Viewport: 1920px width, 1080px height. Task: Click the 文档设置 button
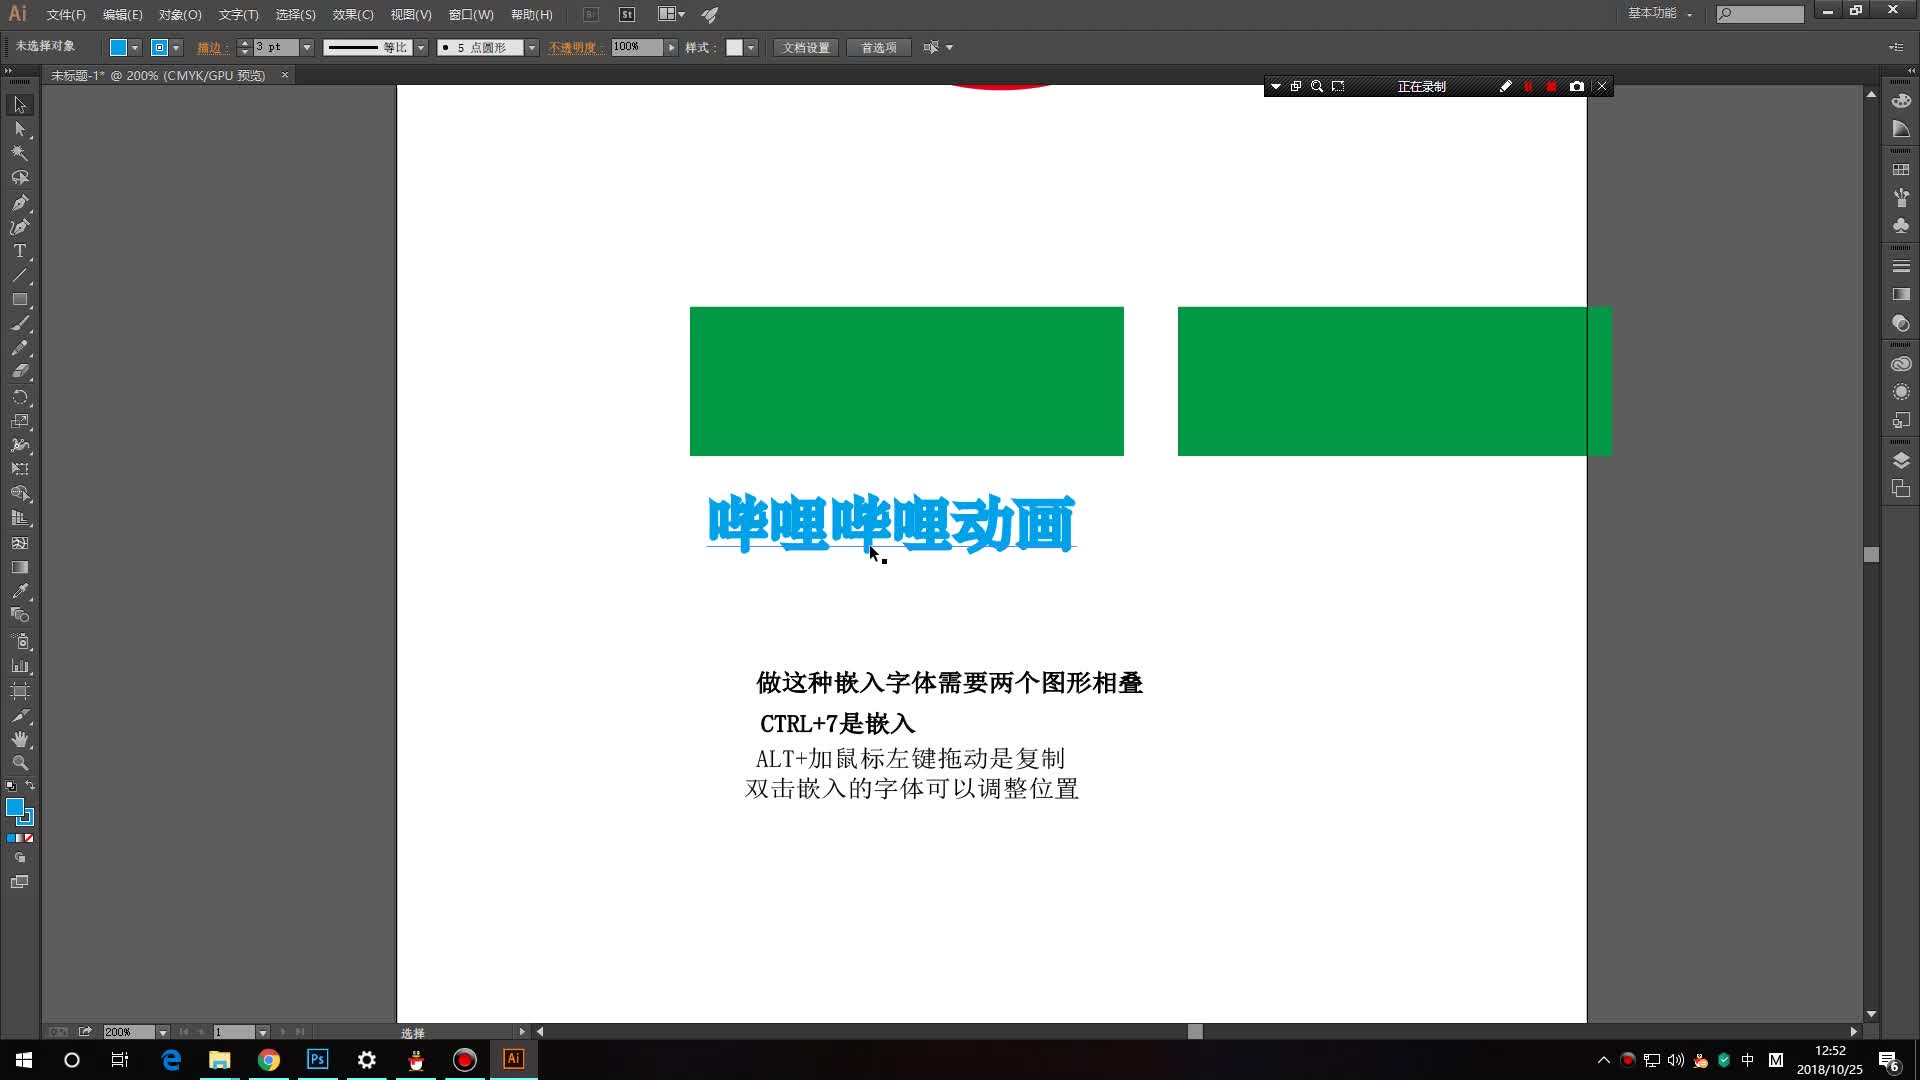[806, 48]
